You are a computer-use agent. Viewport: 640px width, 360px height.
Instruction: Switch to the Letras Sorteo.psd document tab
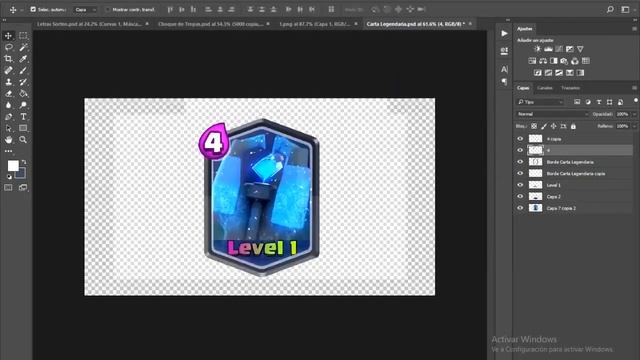click(89, 24)
